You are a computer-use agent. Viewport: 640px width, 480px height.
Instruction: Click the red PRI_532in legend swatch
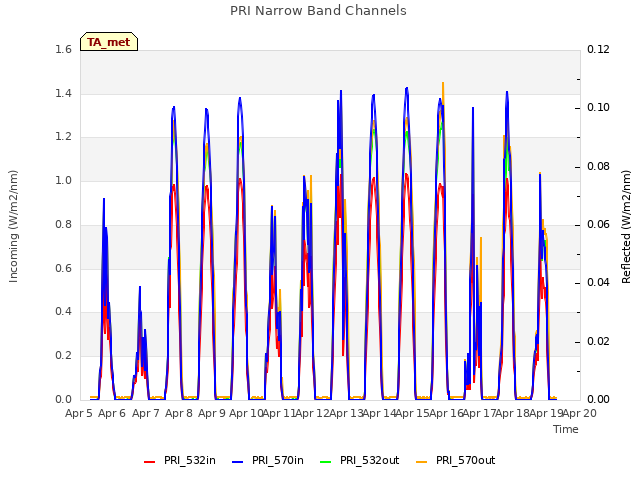pos(149,462)
